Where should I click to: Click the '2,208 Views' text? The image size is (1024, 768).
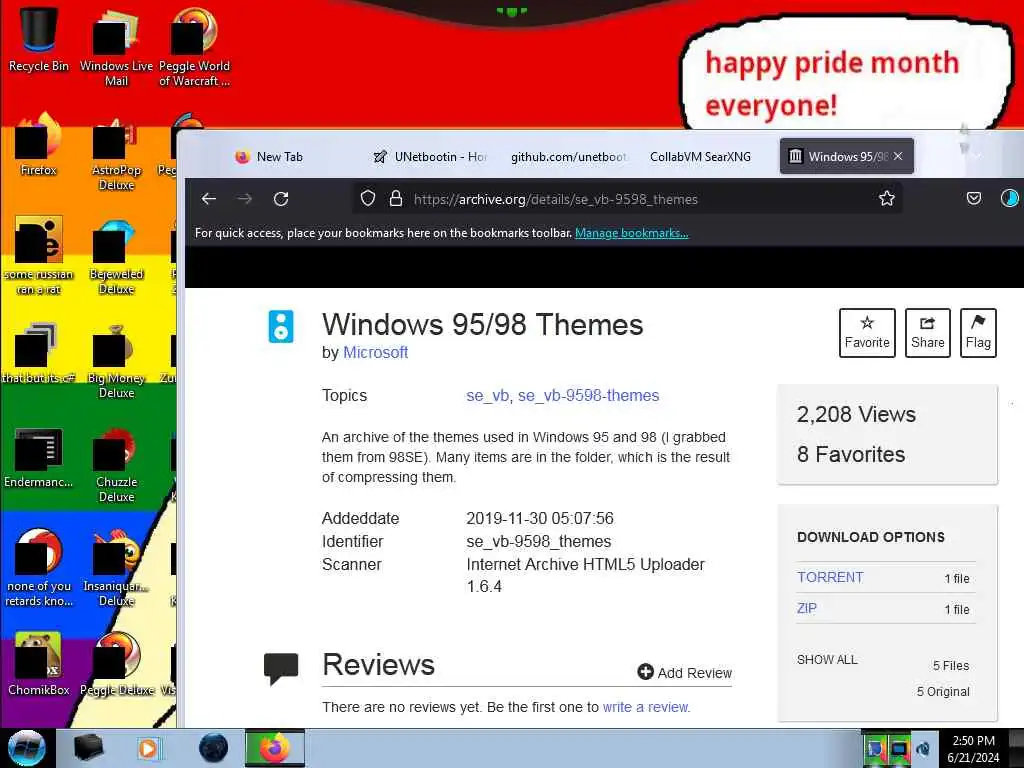(856, 414)
